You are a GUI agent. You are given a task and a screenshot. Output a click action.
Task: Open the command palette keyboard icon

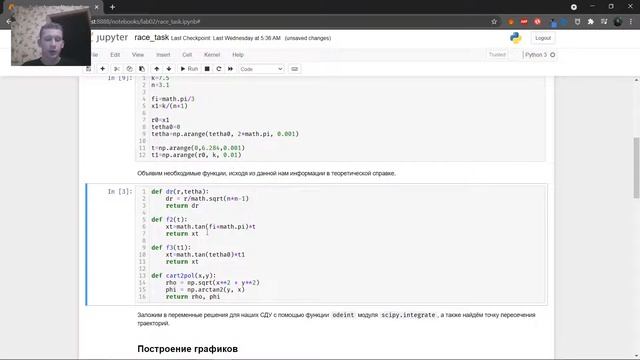point(294,69)
